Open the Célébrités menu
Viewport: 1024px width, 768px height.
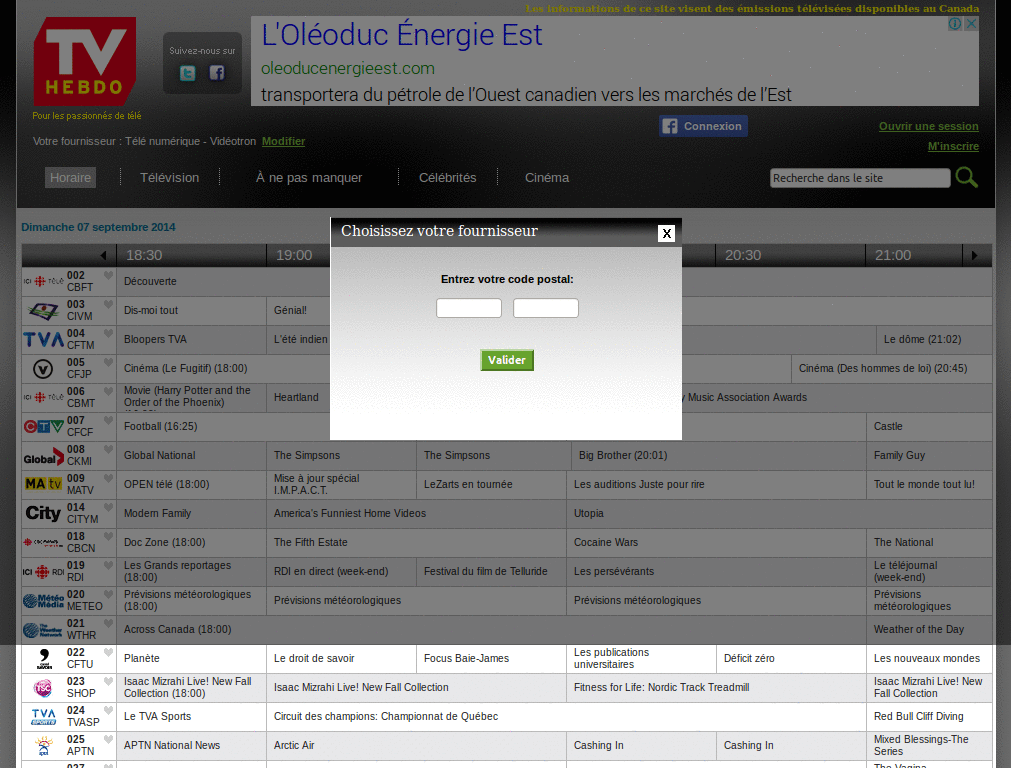coord(448,178)
